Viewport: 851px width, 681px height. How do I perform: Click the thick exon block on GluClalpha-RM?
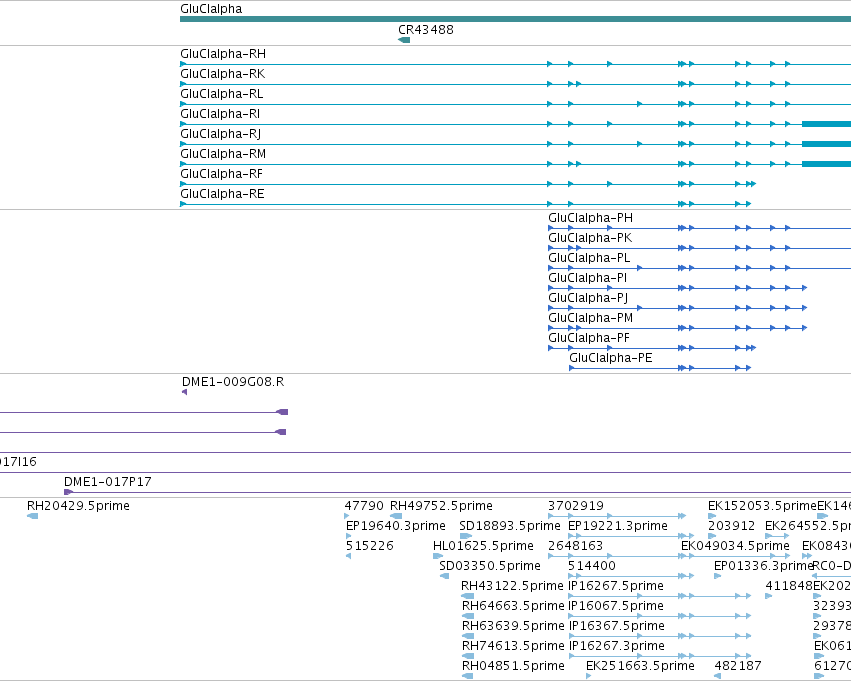click(827, 164)
